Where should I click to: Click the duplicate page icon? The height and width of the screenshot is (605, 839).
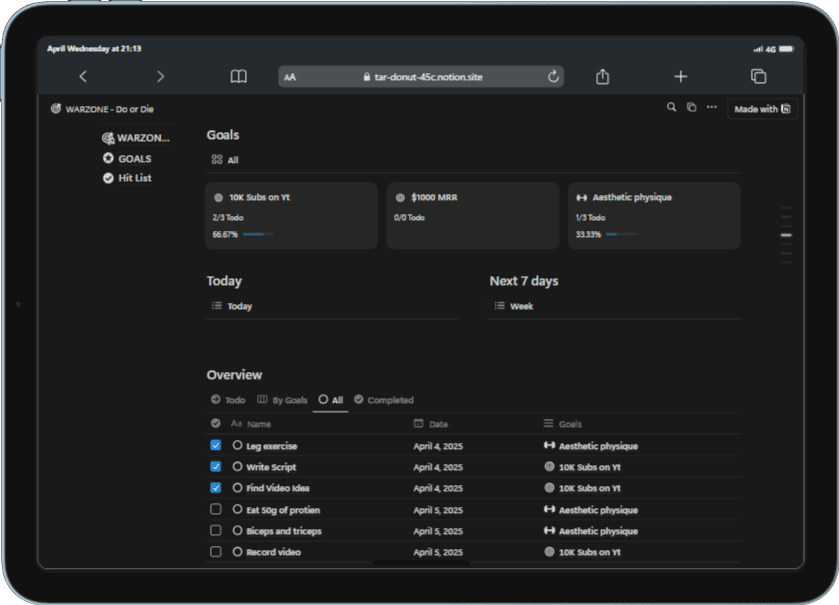click(x=691, y=108)
